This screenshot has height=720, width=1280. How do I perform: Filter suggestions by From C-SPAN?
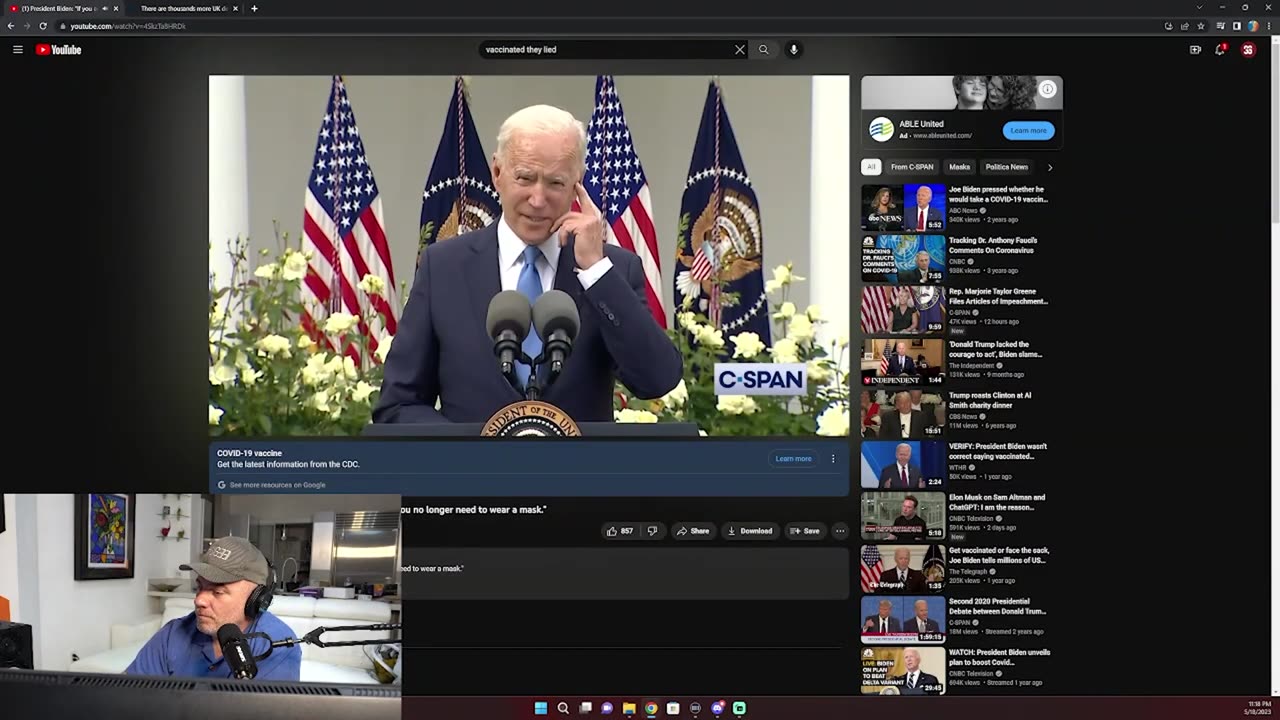coord(912,167)
